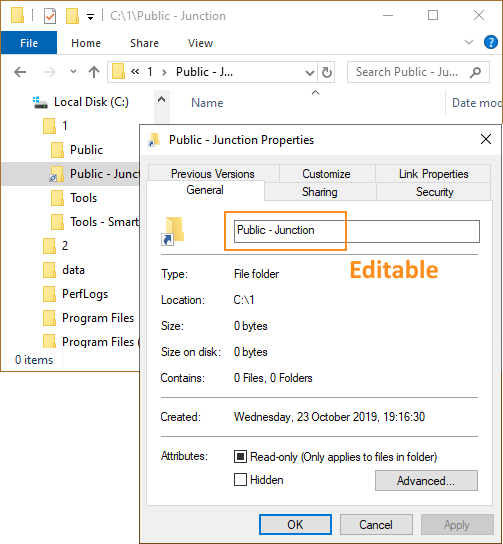Toggle the Hidden attribute checkbox
The width and height of the screenshot is (503, 544).
[240, 480]
